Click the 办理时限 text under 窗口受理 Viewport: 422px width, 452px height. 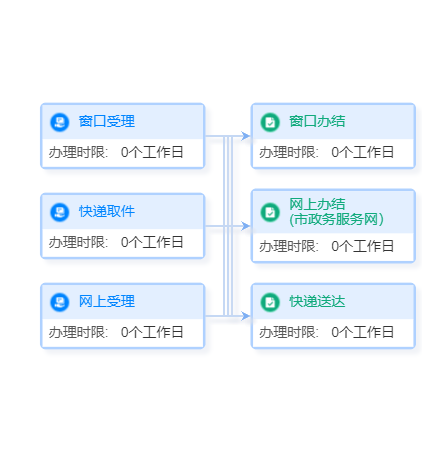[x=78, y=152]
